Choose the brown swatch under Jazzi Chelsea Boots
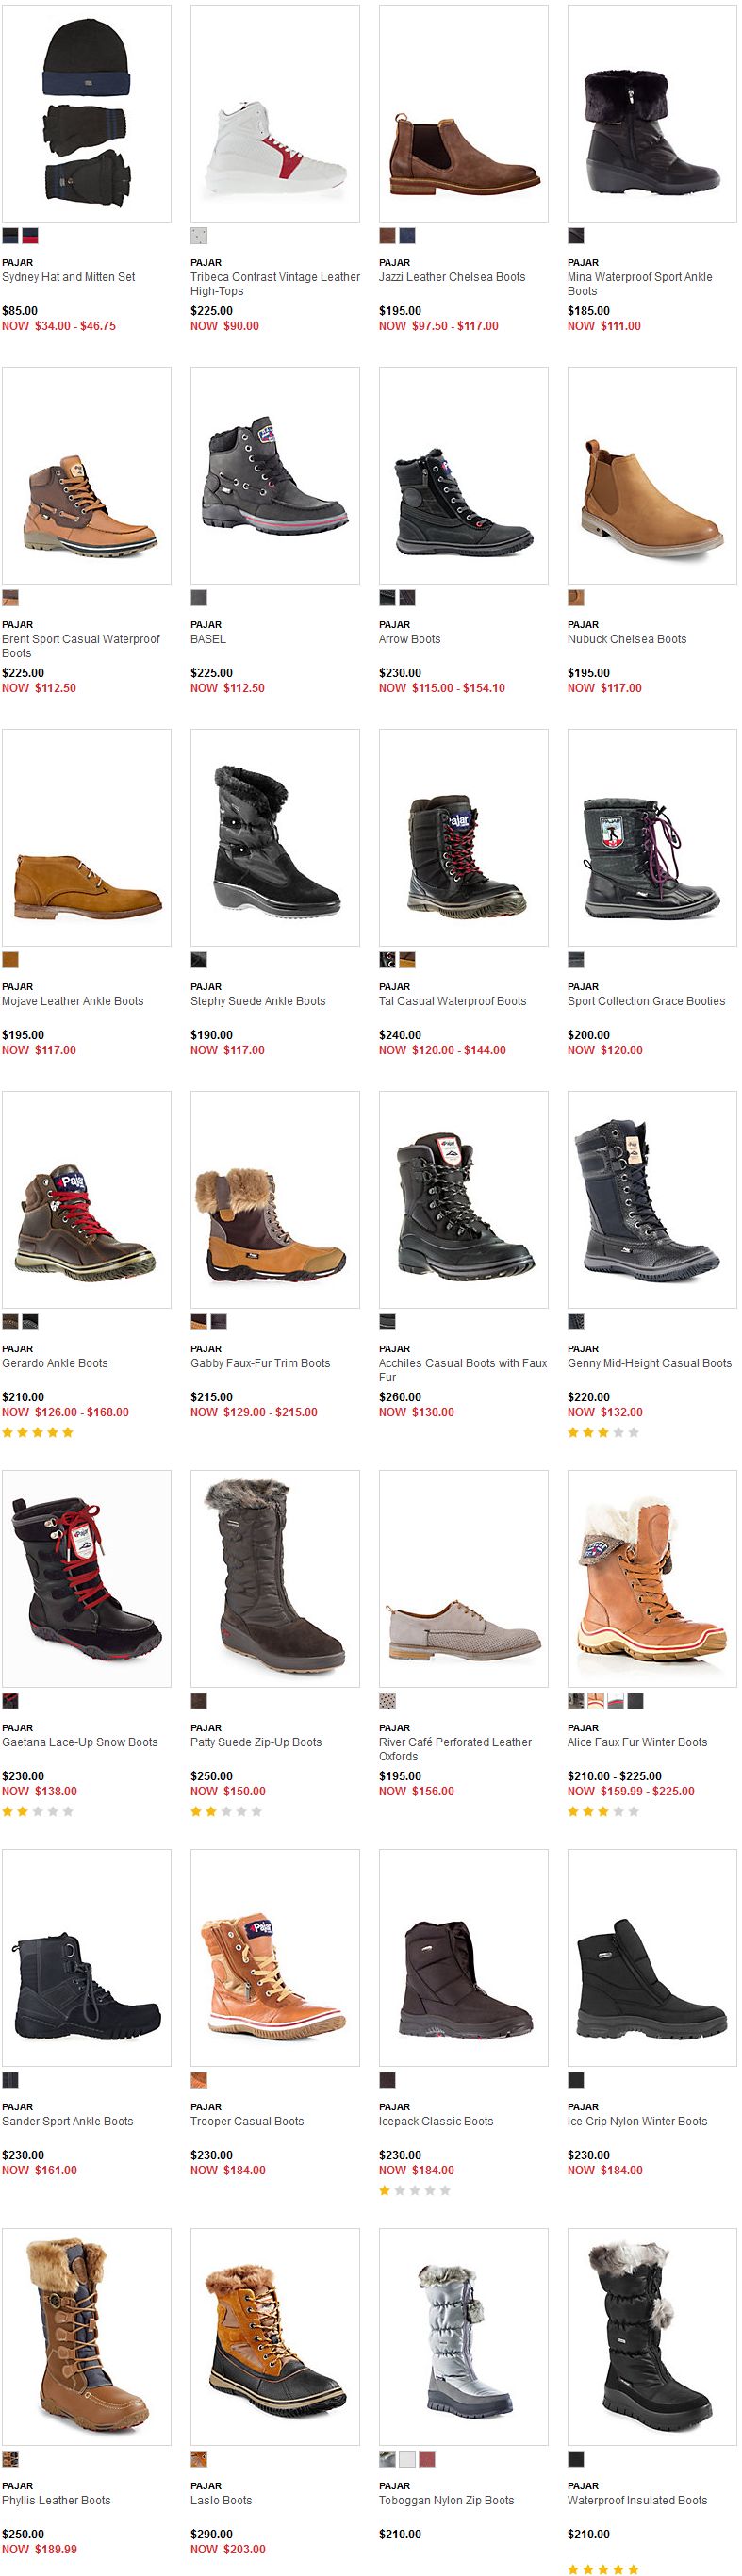The height and width of the screenshot is (2576, 742). [387, 236]
